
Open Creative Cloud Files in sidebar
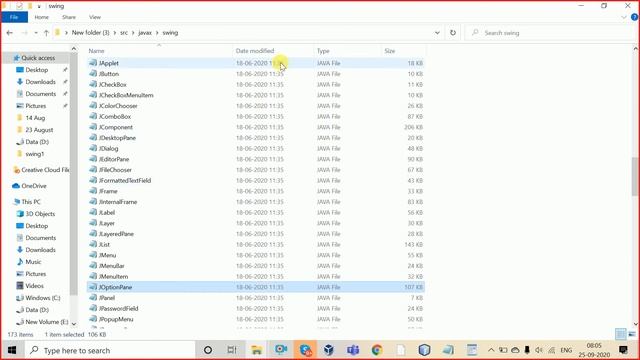tap(45, 170)
